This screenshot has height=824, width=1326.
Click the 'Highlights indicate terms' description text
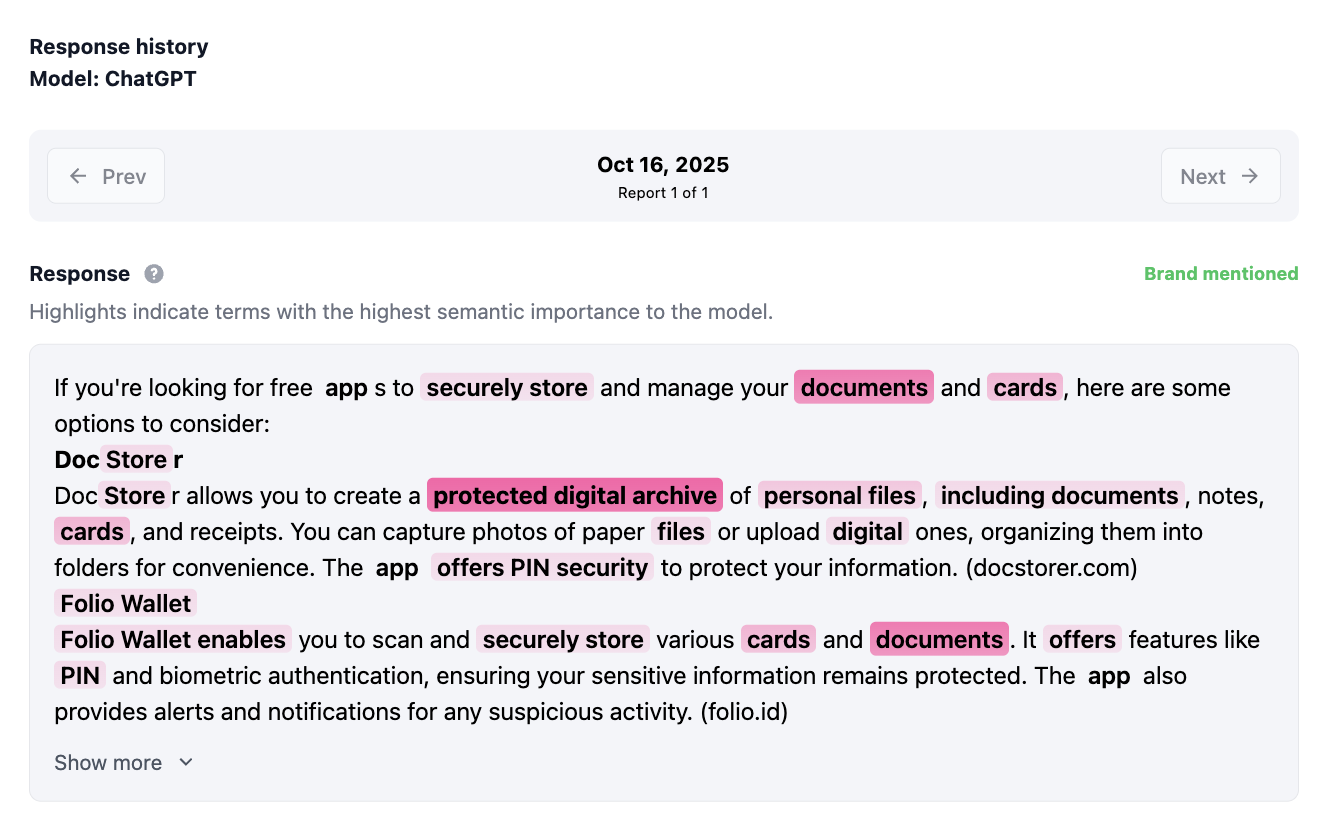[401, 312]
